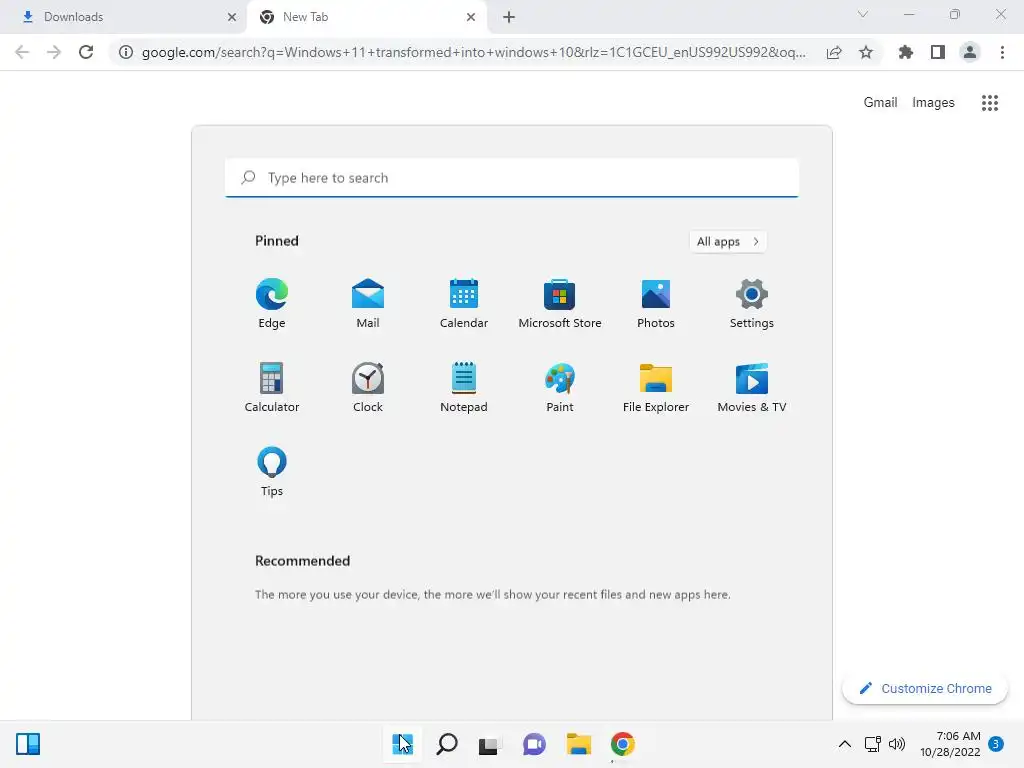Open the taskbar clock and date
Image resolution: width=1024 pixels, height=768 pixels.
(x=950, y=744)
